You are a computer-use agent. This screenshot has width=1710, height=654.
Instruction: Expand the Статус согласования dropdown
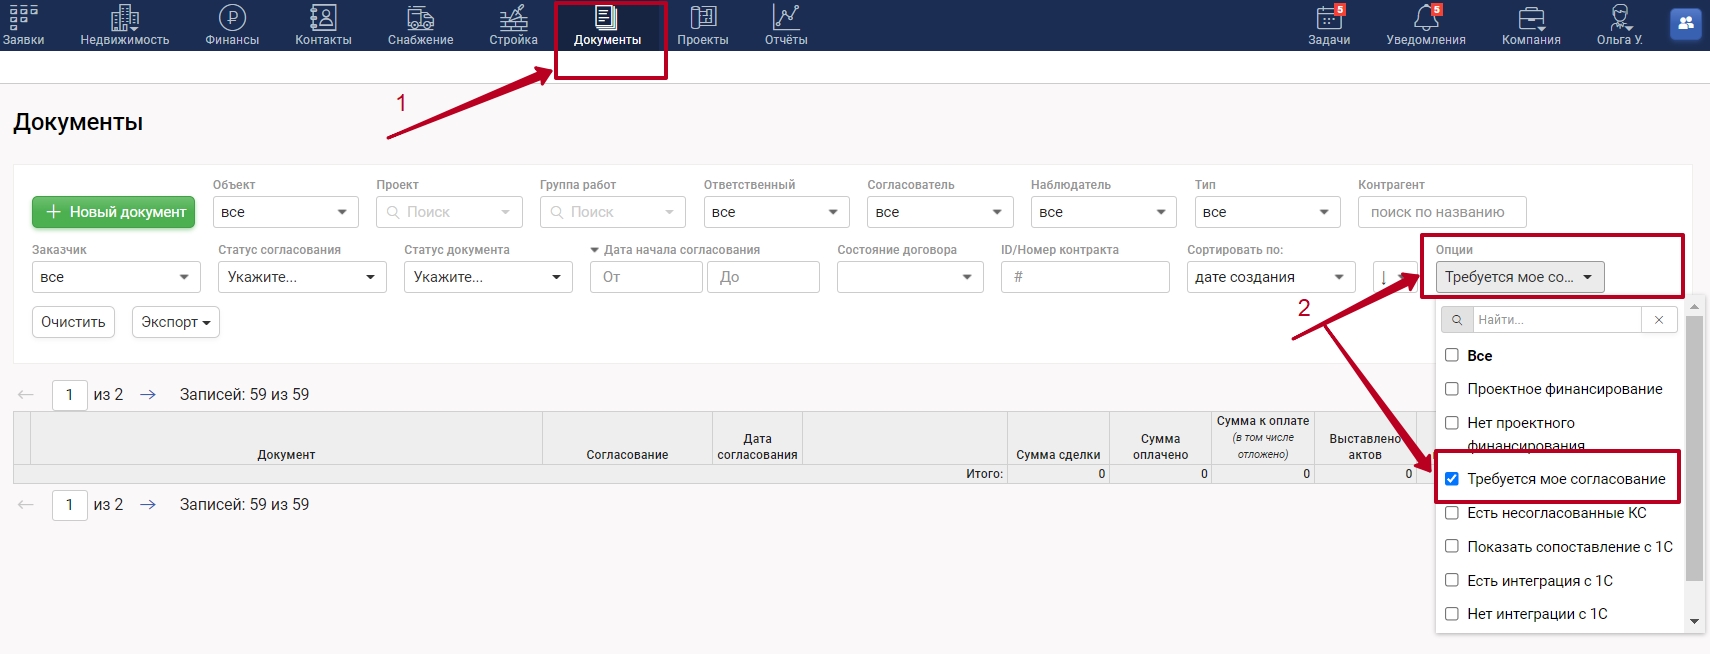coord(302,277)
